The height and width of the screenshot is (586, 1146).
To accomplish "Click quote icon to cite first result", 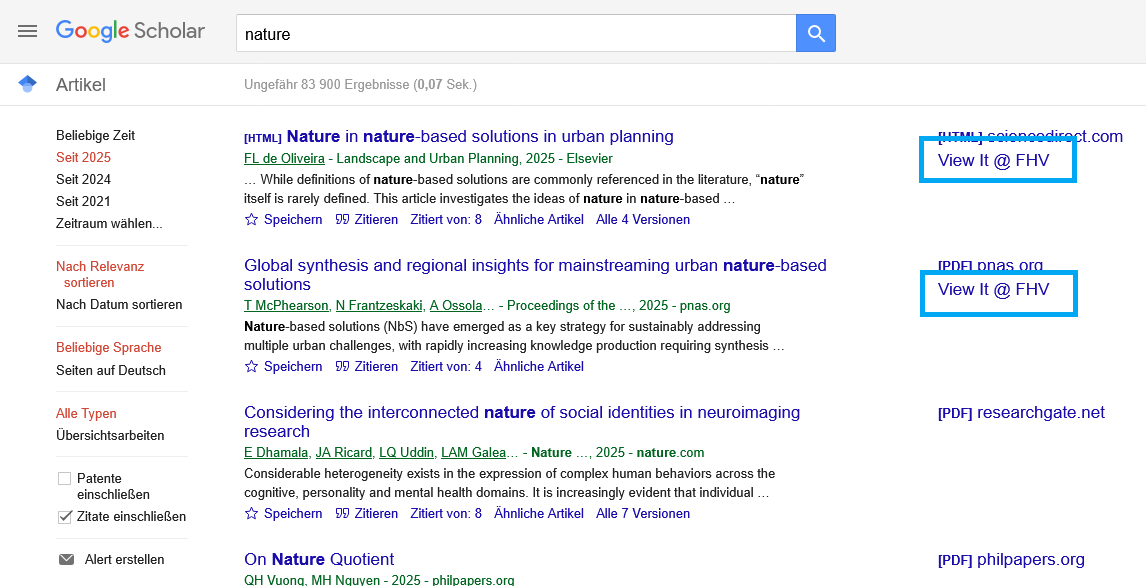I will [342, 220].
